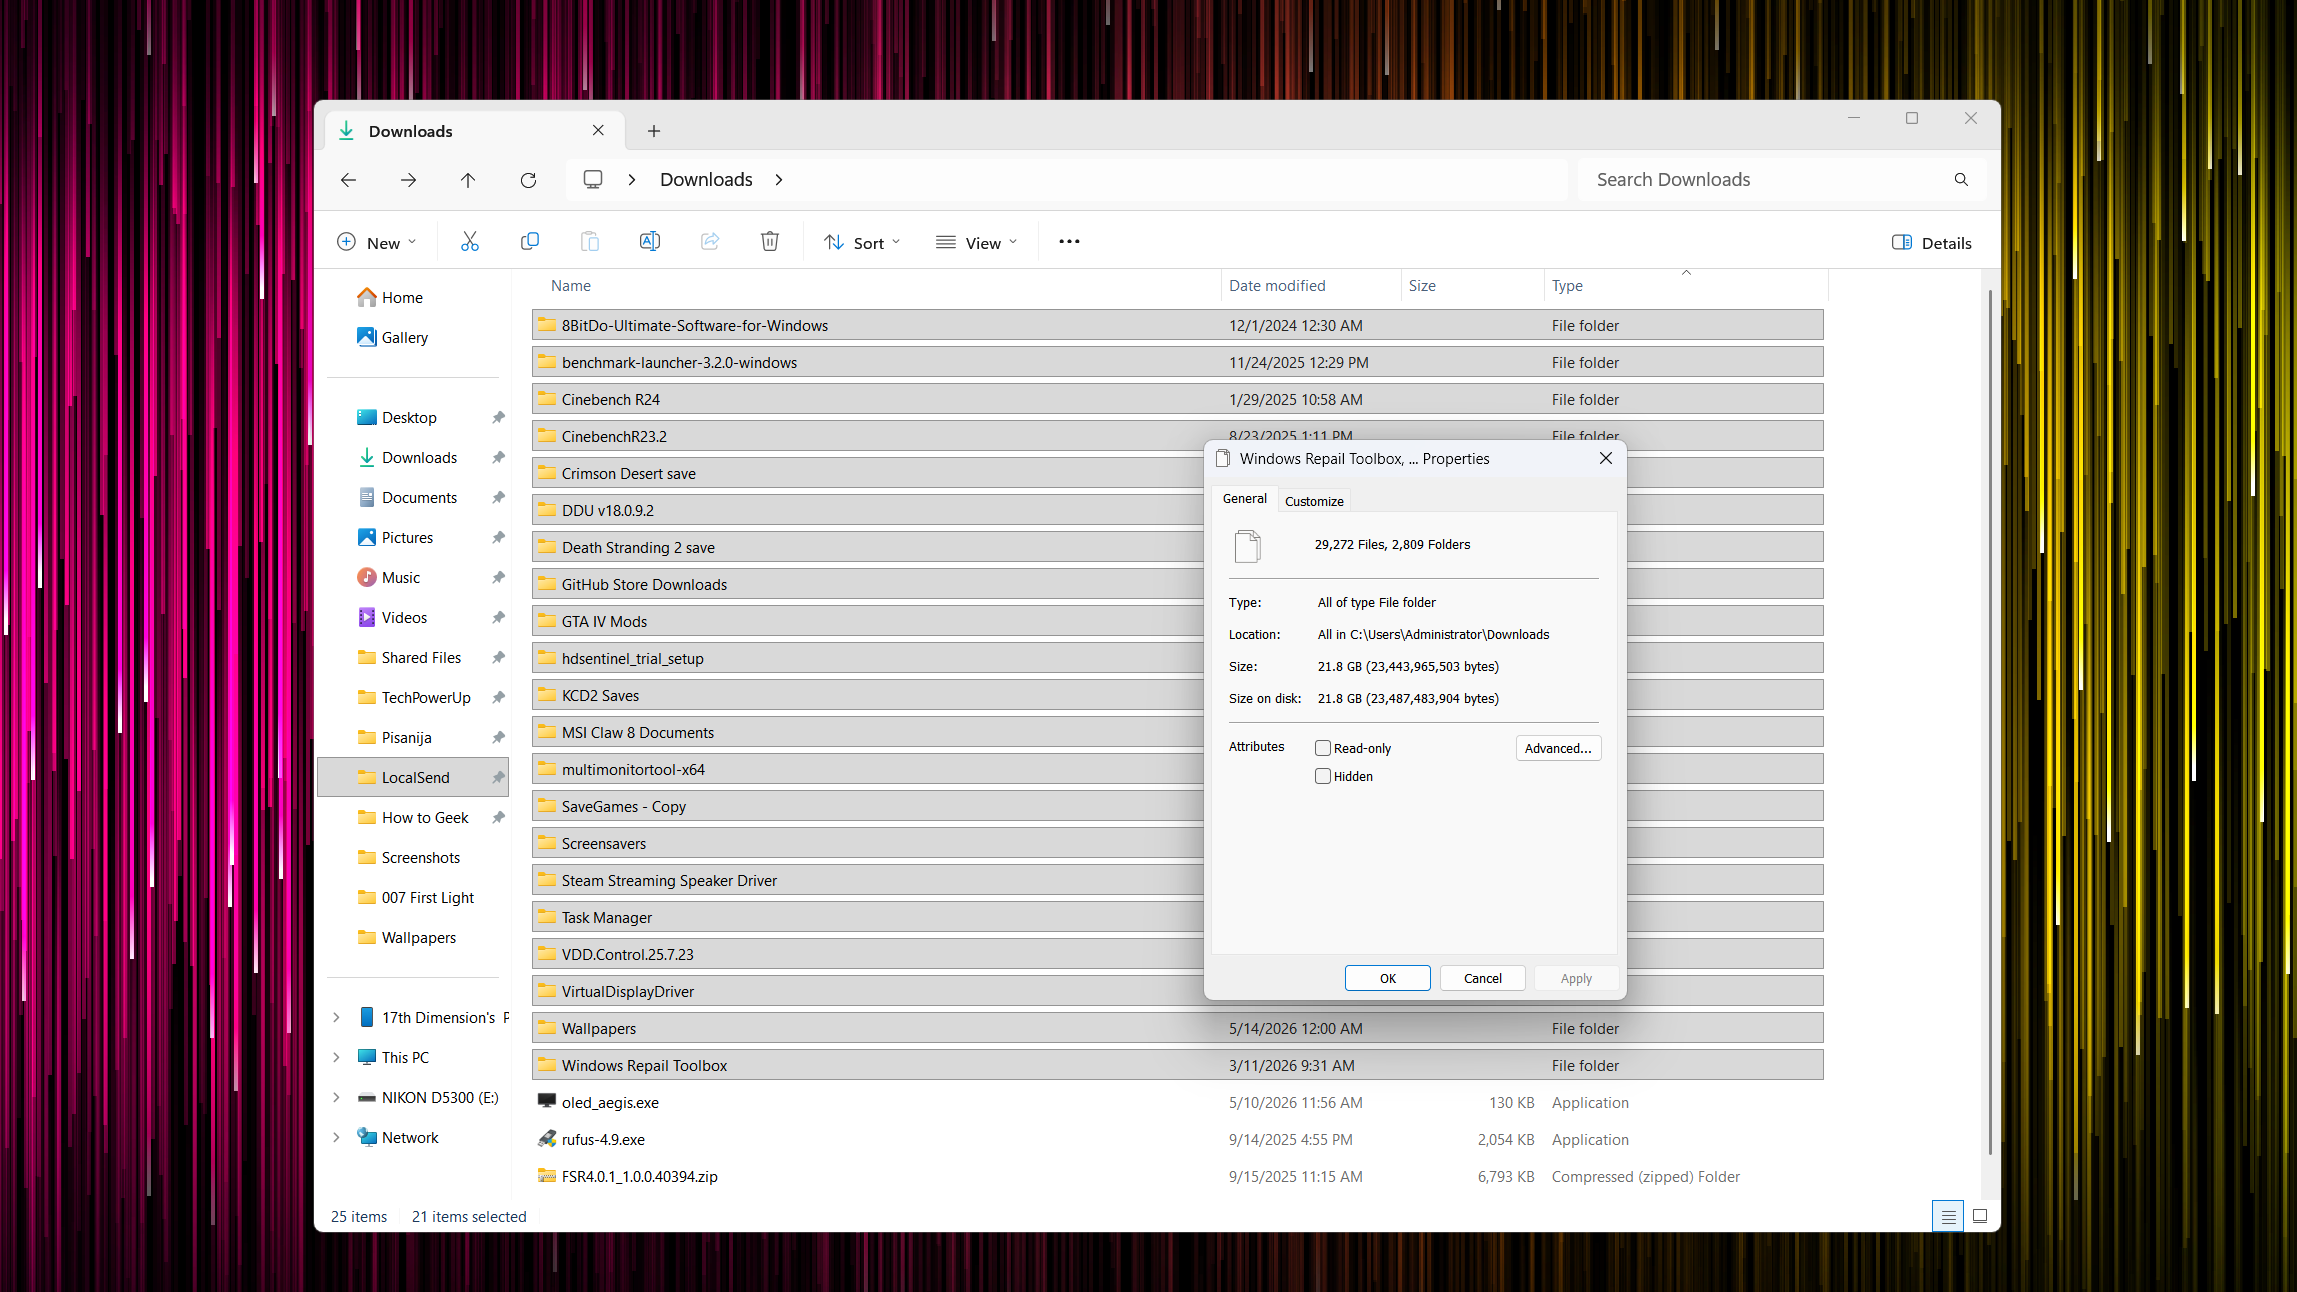Toggle the Details pane button
Screen dimensions: 2297x1292
pyautogui.click(x=1932, y=243)
